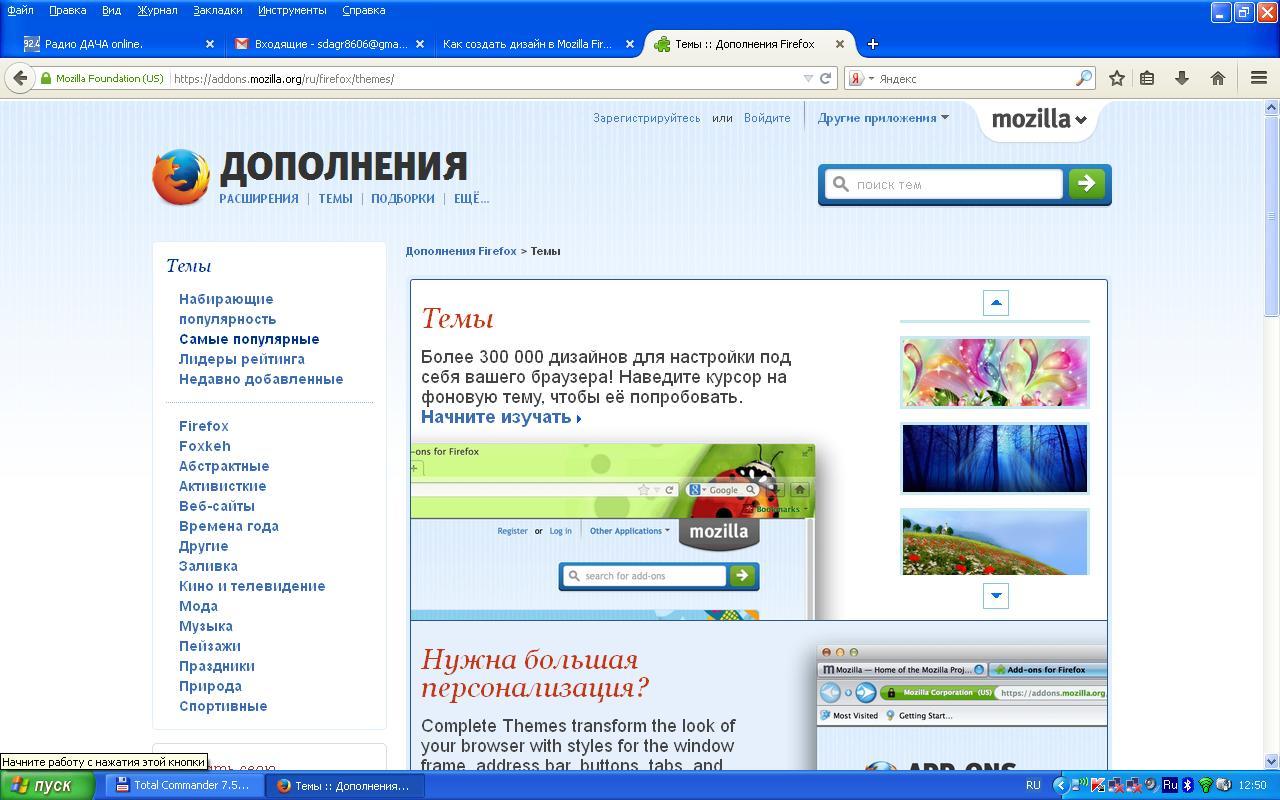Select Самые популярные in sidebar

[249, 339]
